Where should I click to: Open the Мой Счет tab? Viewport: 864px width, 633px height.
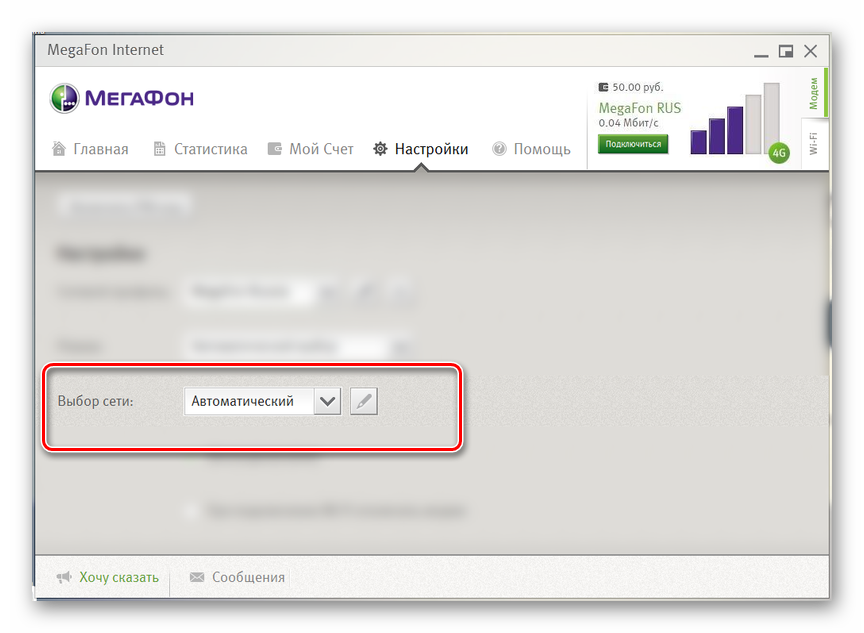click(310, 149)
